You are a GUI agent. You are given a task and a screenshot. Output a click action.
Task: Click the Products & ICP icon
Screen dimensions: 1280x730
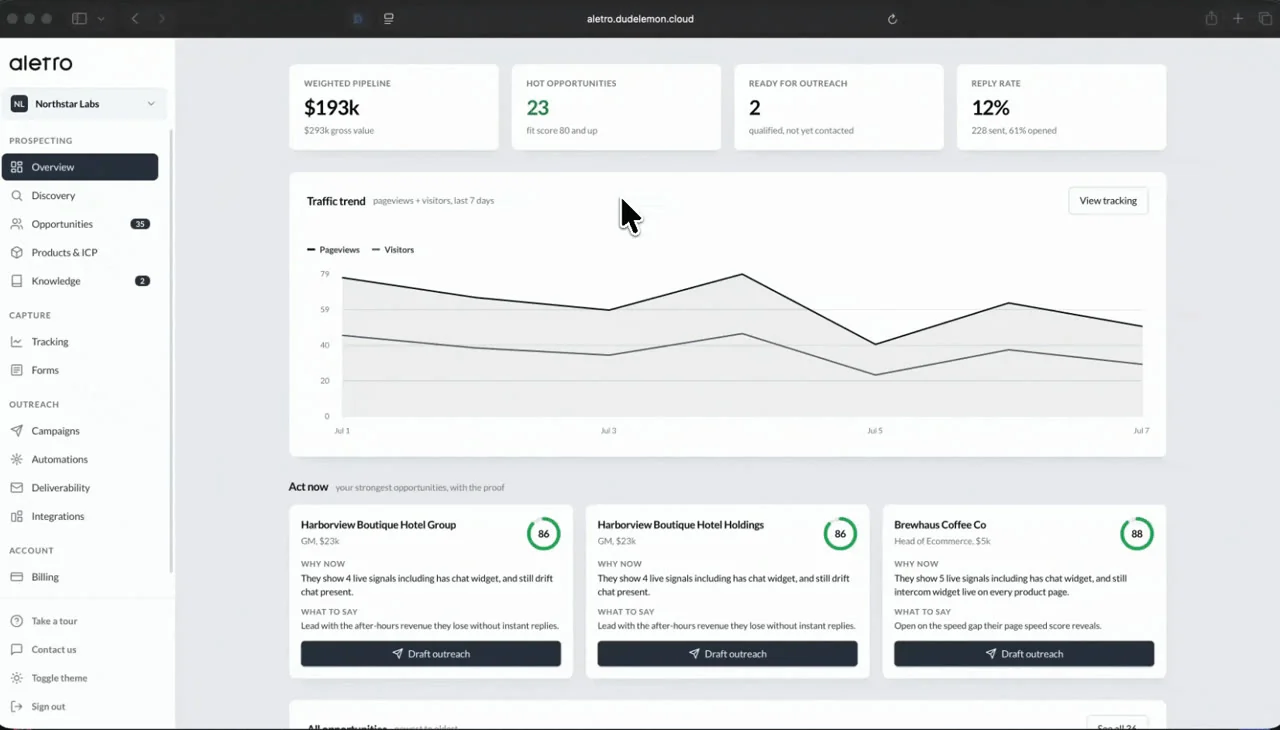pyautogui.click(x=16, y=252)
